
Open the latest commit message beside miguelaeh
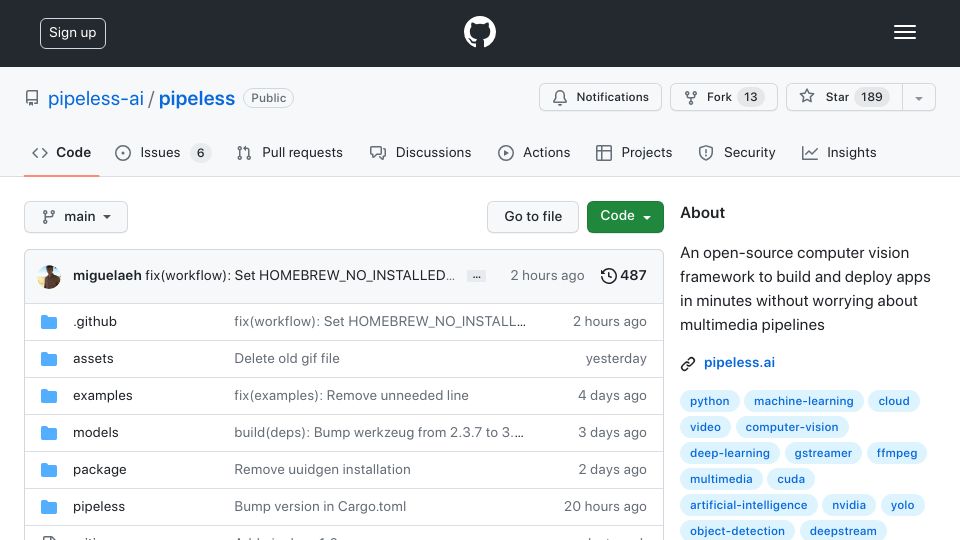coord(300,276)
